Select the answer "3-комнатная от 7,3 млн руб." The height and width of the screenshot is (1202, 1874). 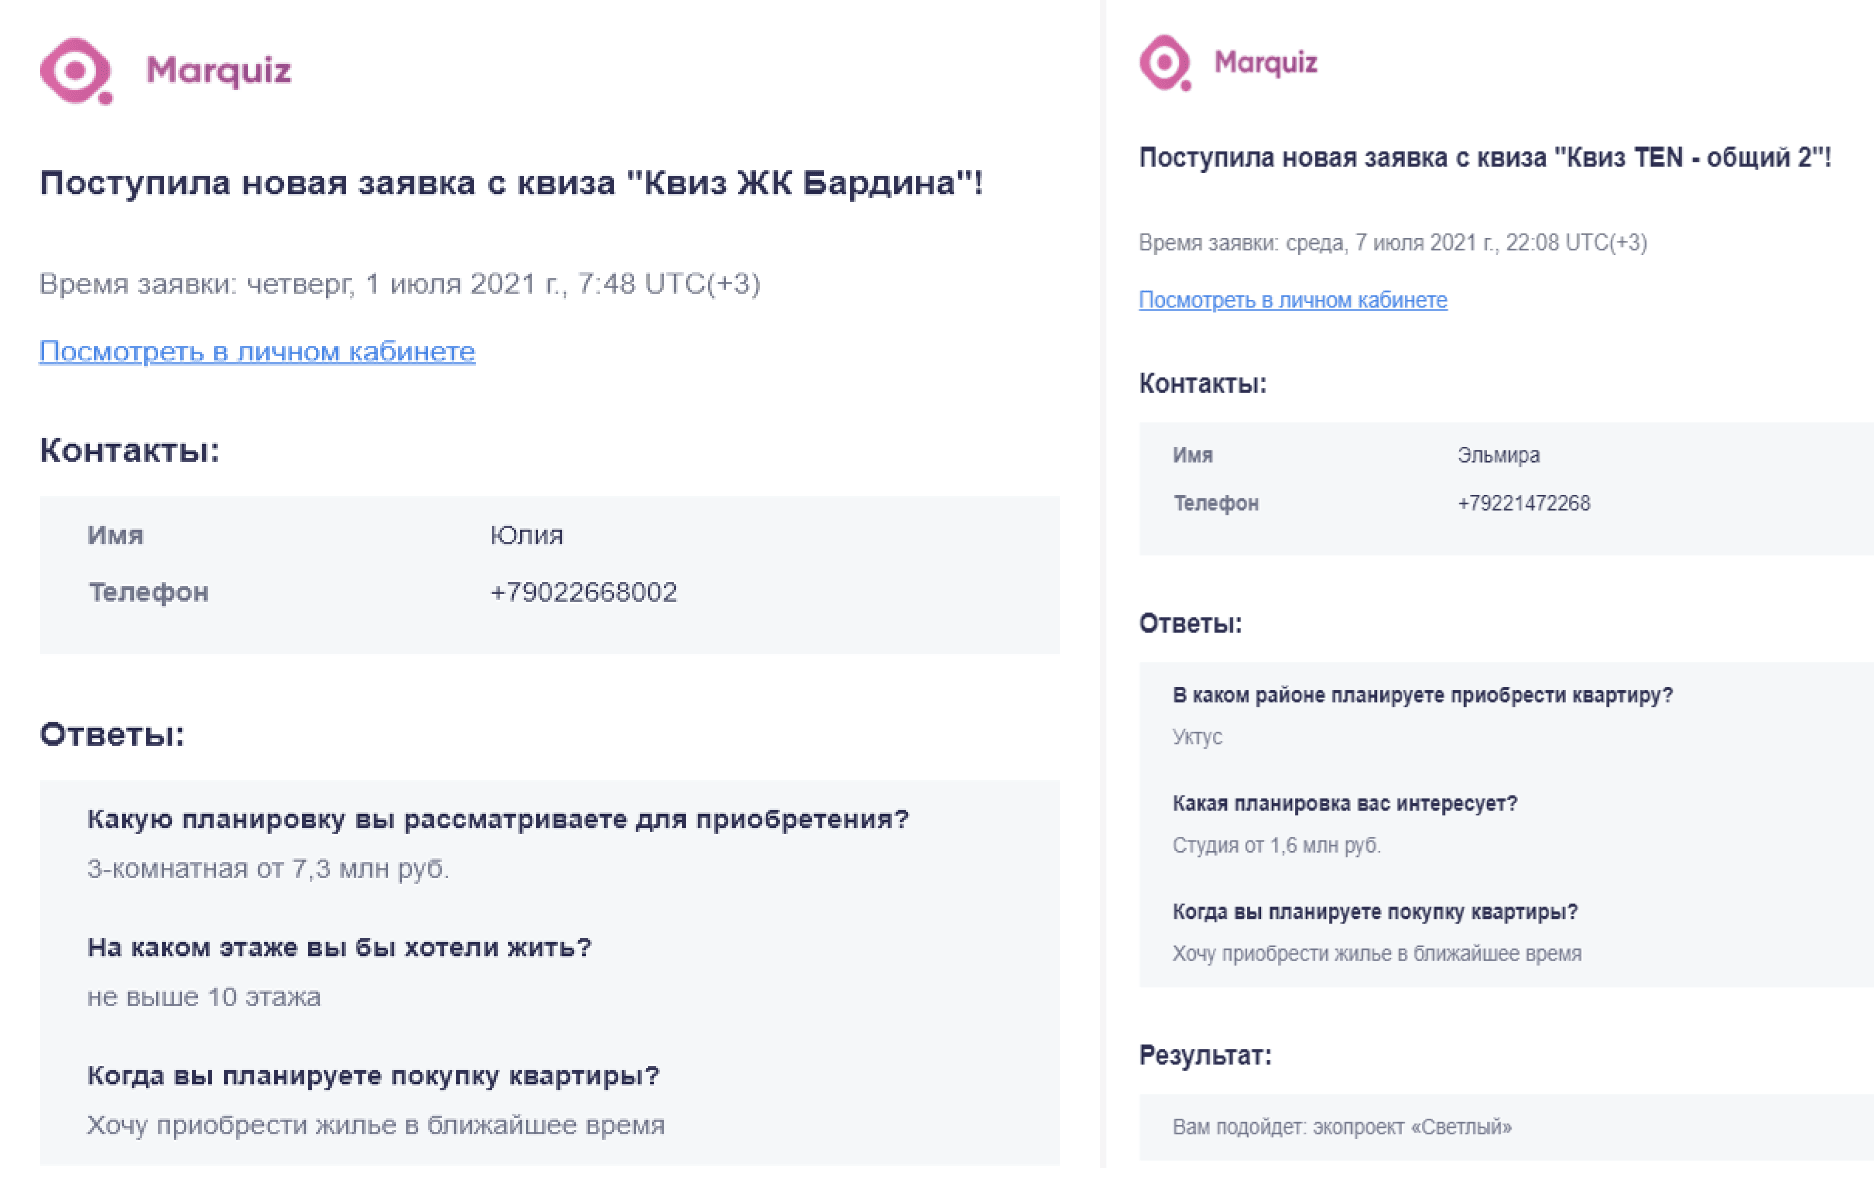click(x=268, y=868)
